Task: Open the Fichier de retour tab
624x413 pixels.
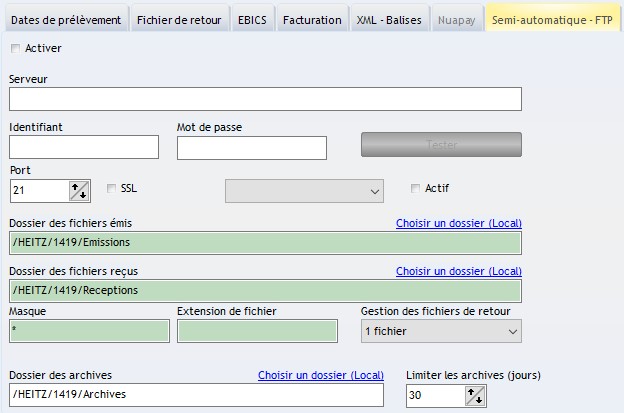Action: pos(180,19)
